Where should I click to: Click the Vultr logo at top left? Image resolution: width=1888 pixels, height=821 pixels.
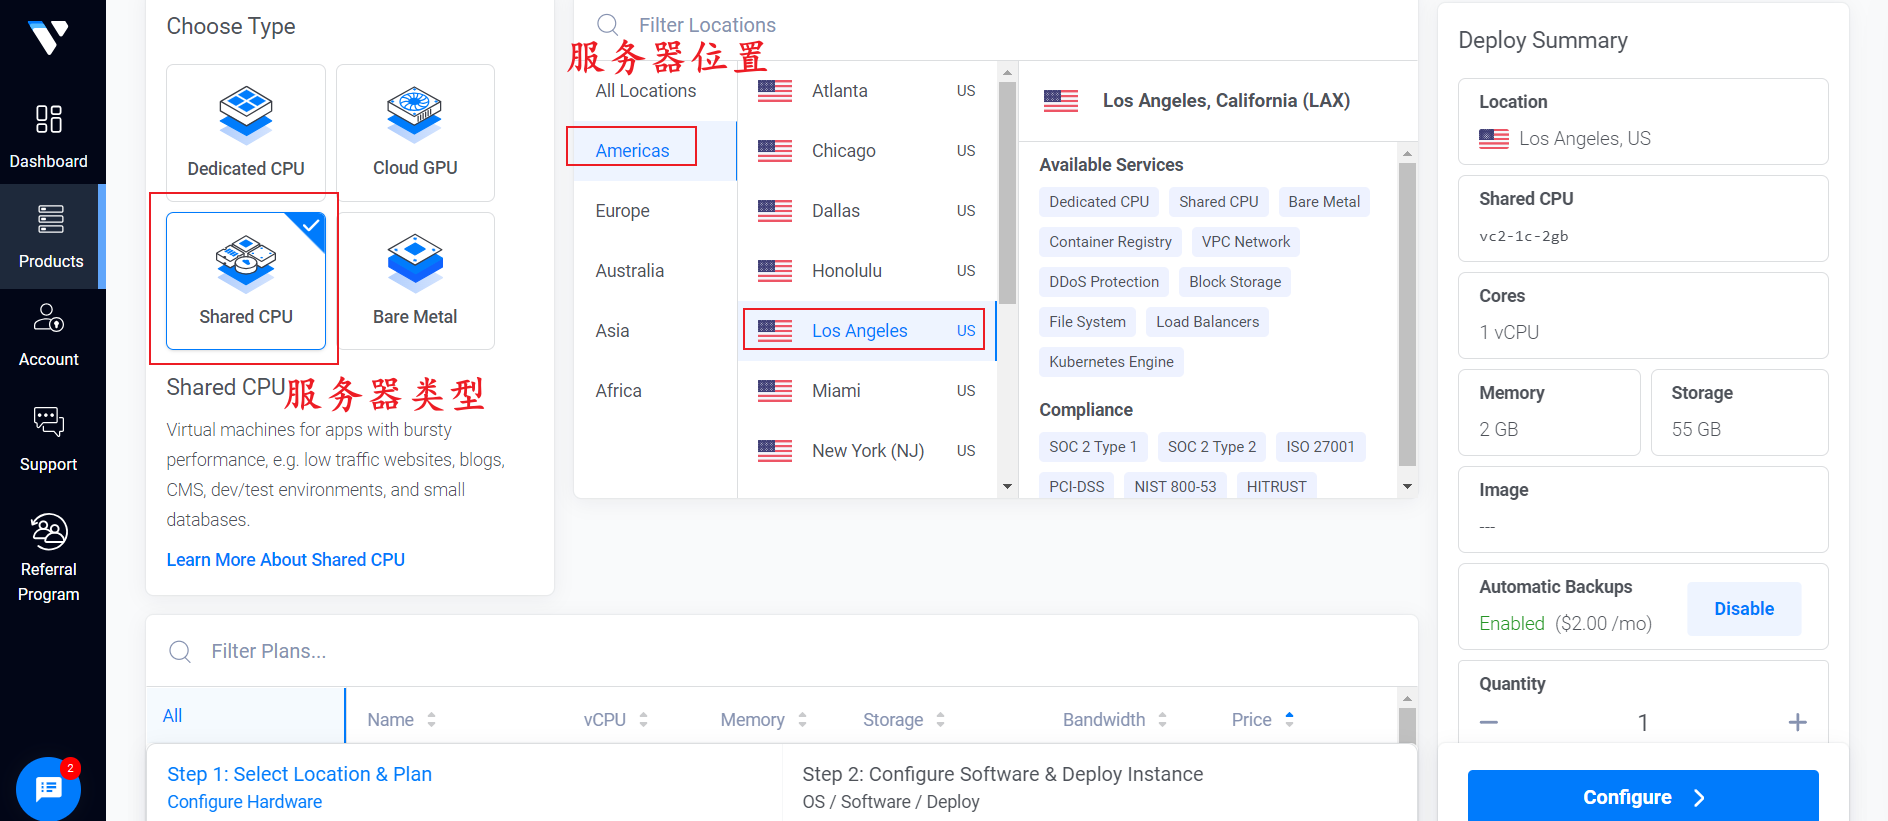[x=48, y=37]
